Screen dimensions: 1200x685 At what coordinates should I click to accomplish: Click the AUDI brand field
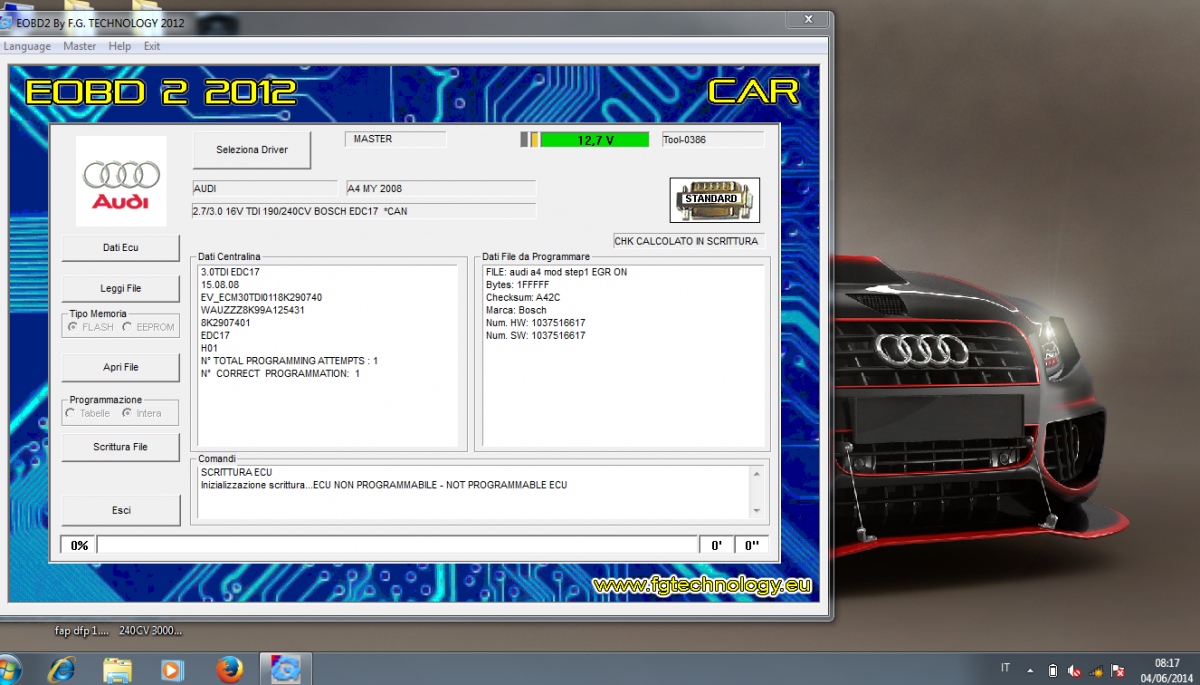pos(264,188)
